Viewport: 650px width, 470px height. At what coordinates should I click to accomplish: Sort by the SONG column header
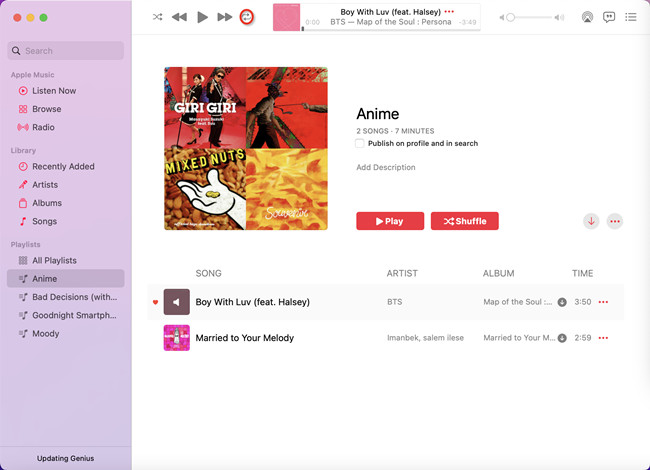click(209, 273)
